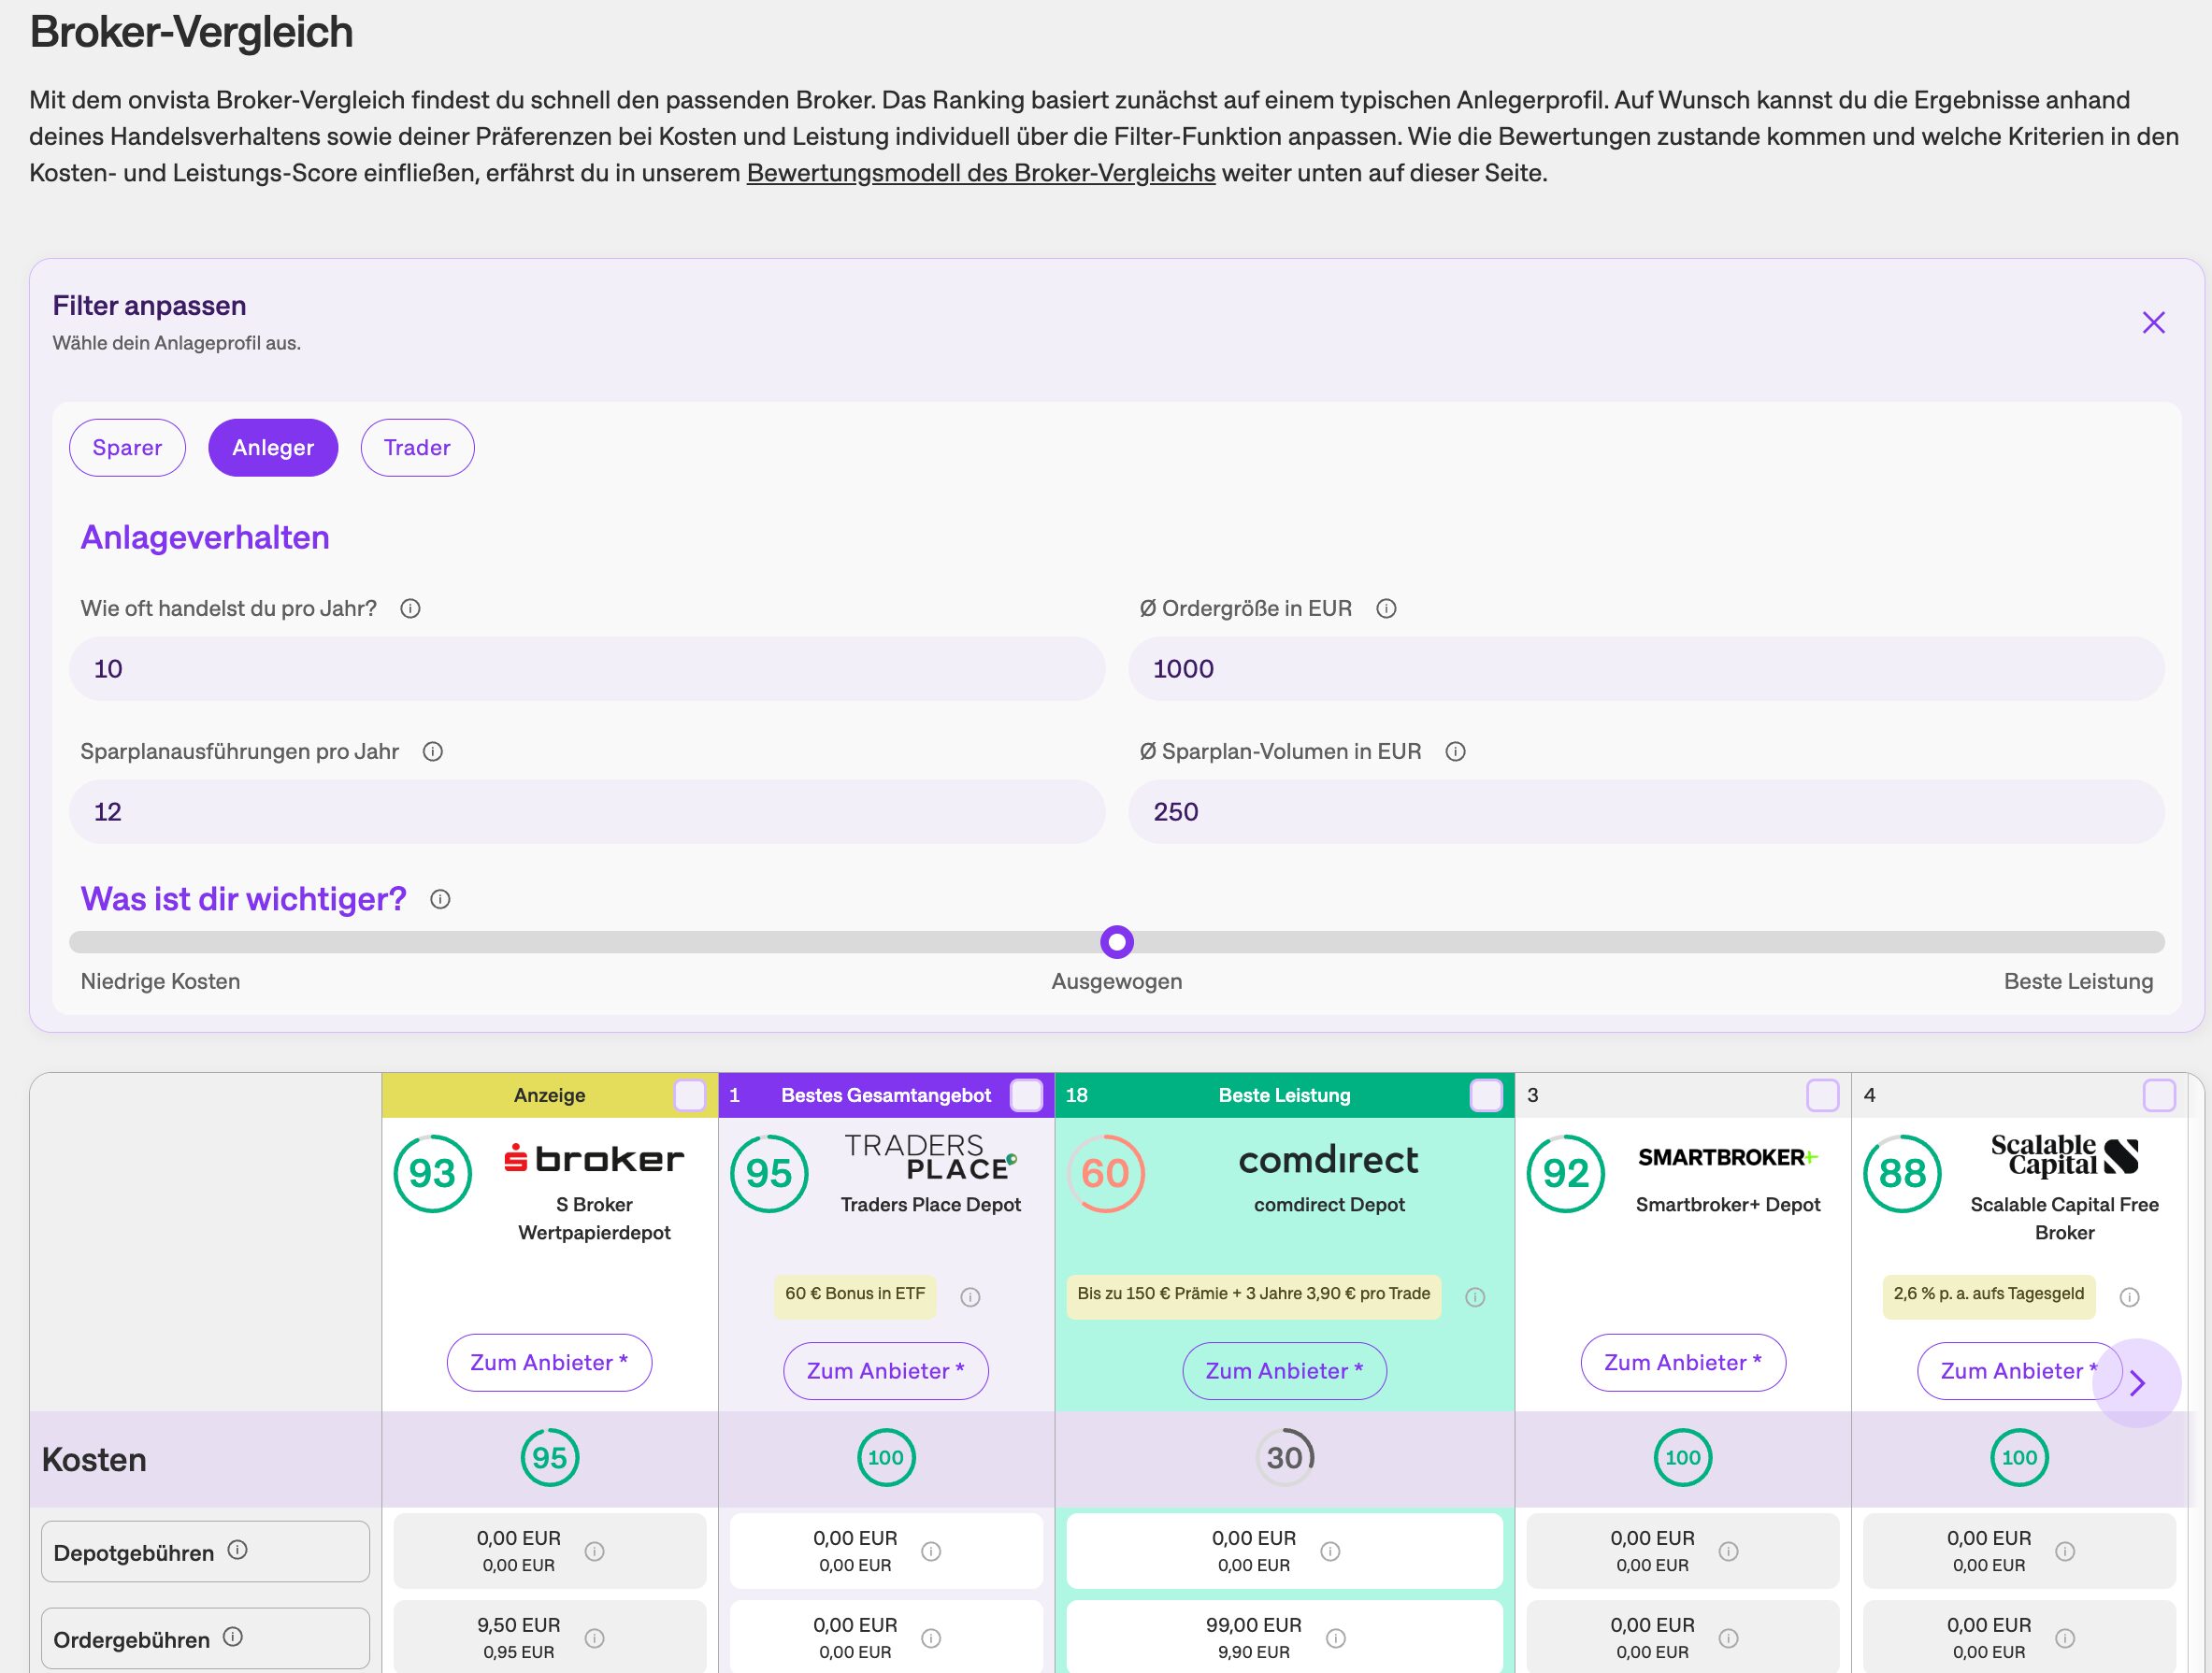Image resolution: width=2212 pixels, height=1673 pixels.
Task: Open info icon next to 'Wie oft handelst du pro Jahr?'
Action: pyautogui.click(x=410, y=608)
